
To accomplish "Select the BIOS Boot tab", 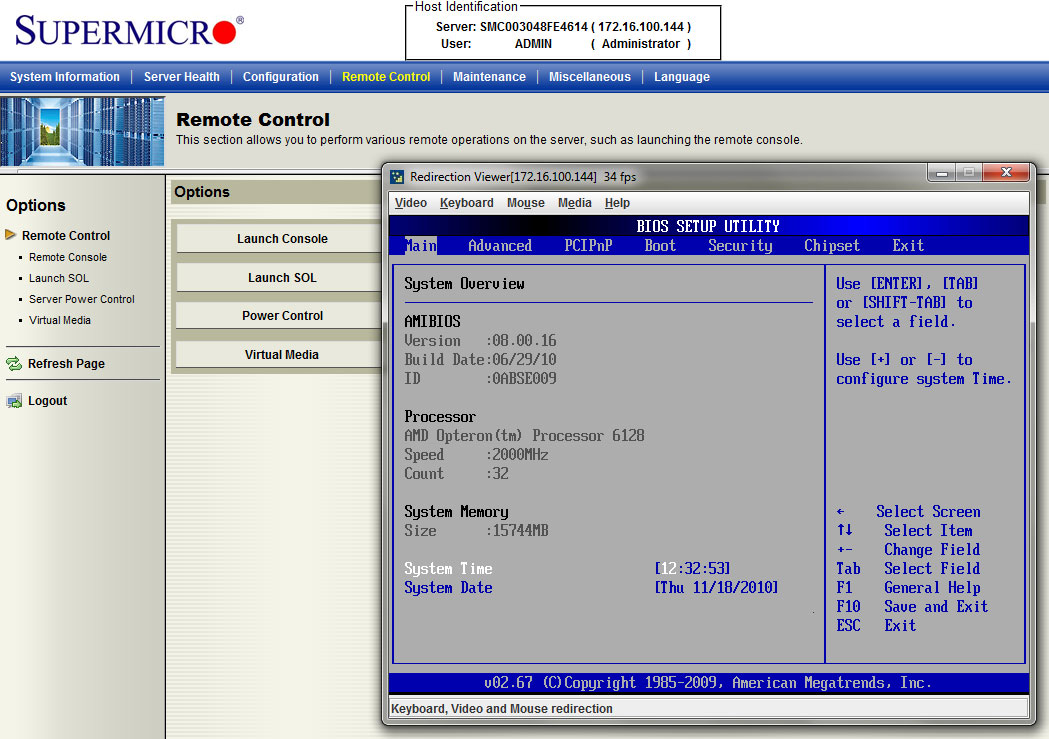I will [x=660, y=245].
